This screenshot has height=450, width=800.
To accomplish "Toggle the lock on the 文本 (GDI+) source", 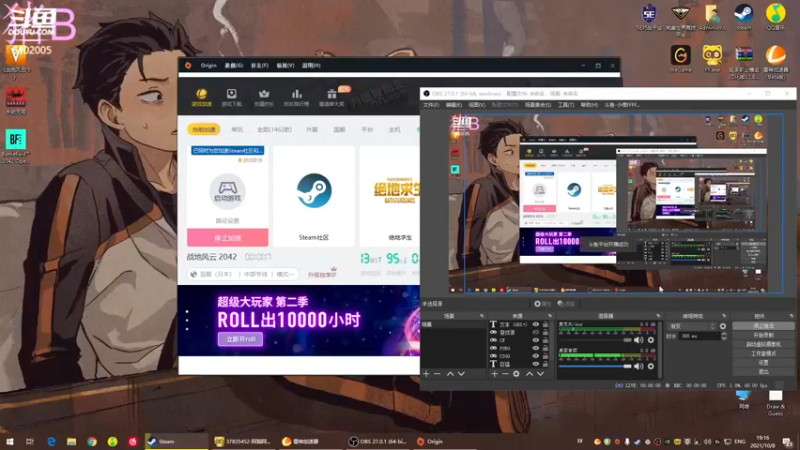I will point(545,324).
